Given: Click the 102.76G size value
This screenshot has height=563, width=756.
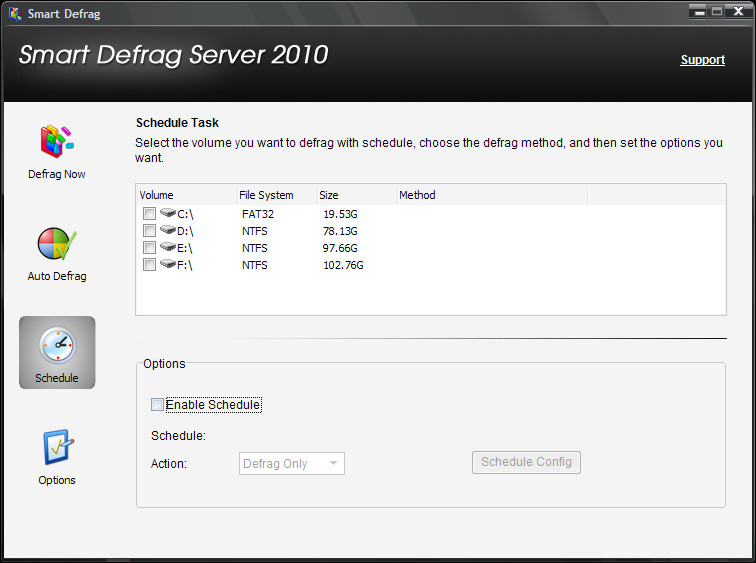Looking at the screenshot, I should click(343, 265).
